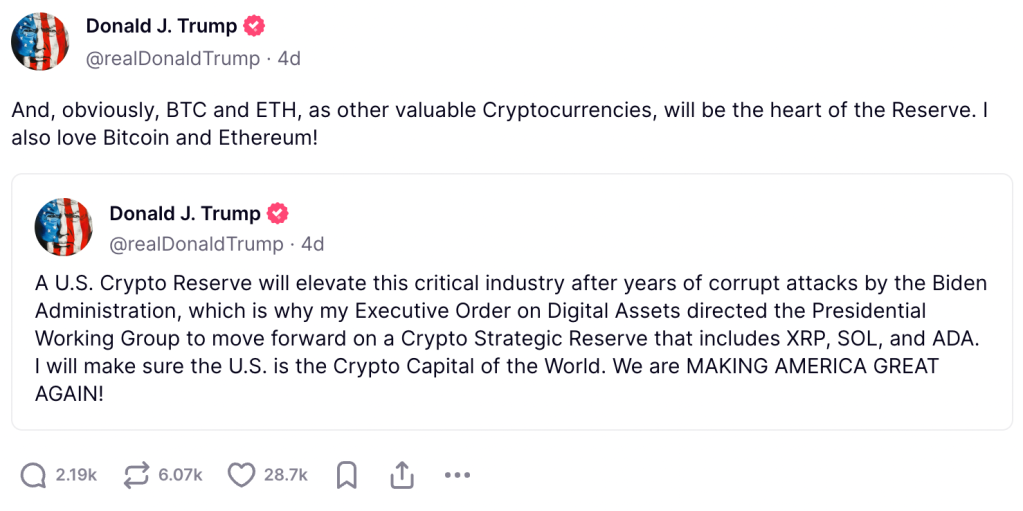Click the 28.7k likes count
Screen dimensions: 1023x511
(286, 475)
